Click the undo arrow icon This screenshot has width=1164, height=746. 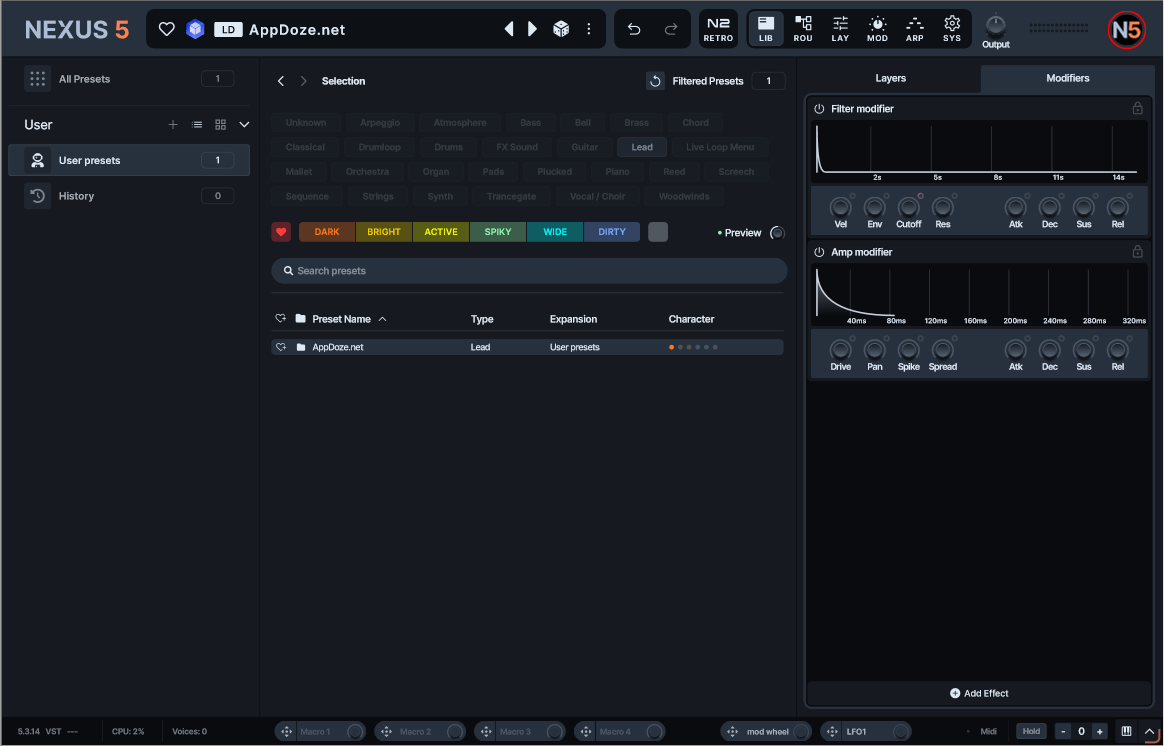[x=634, y=29]
